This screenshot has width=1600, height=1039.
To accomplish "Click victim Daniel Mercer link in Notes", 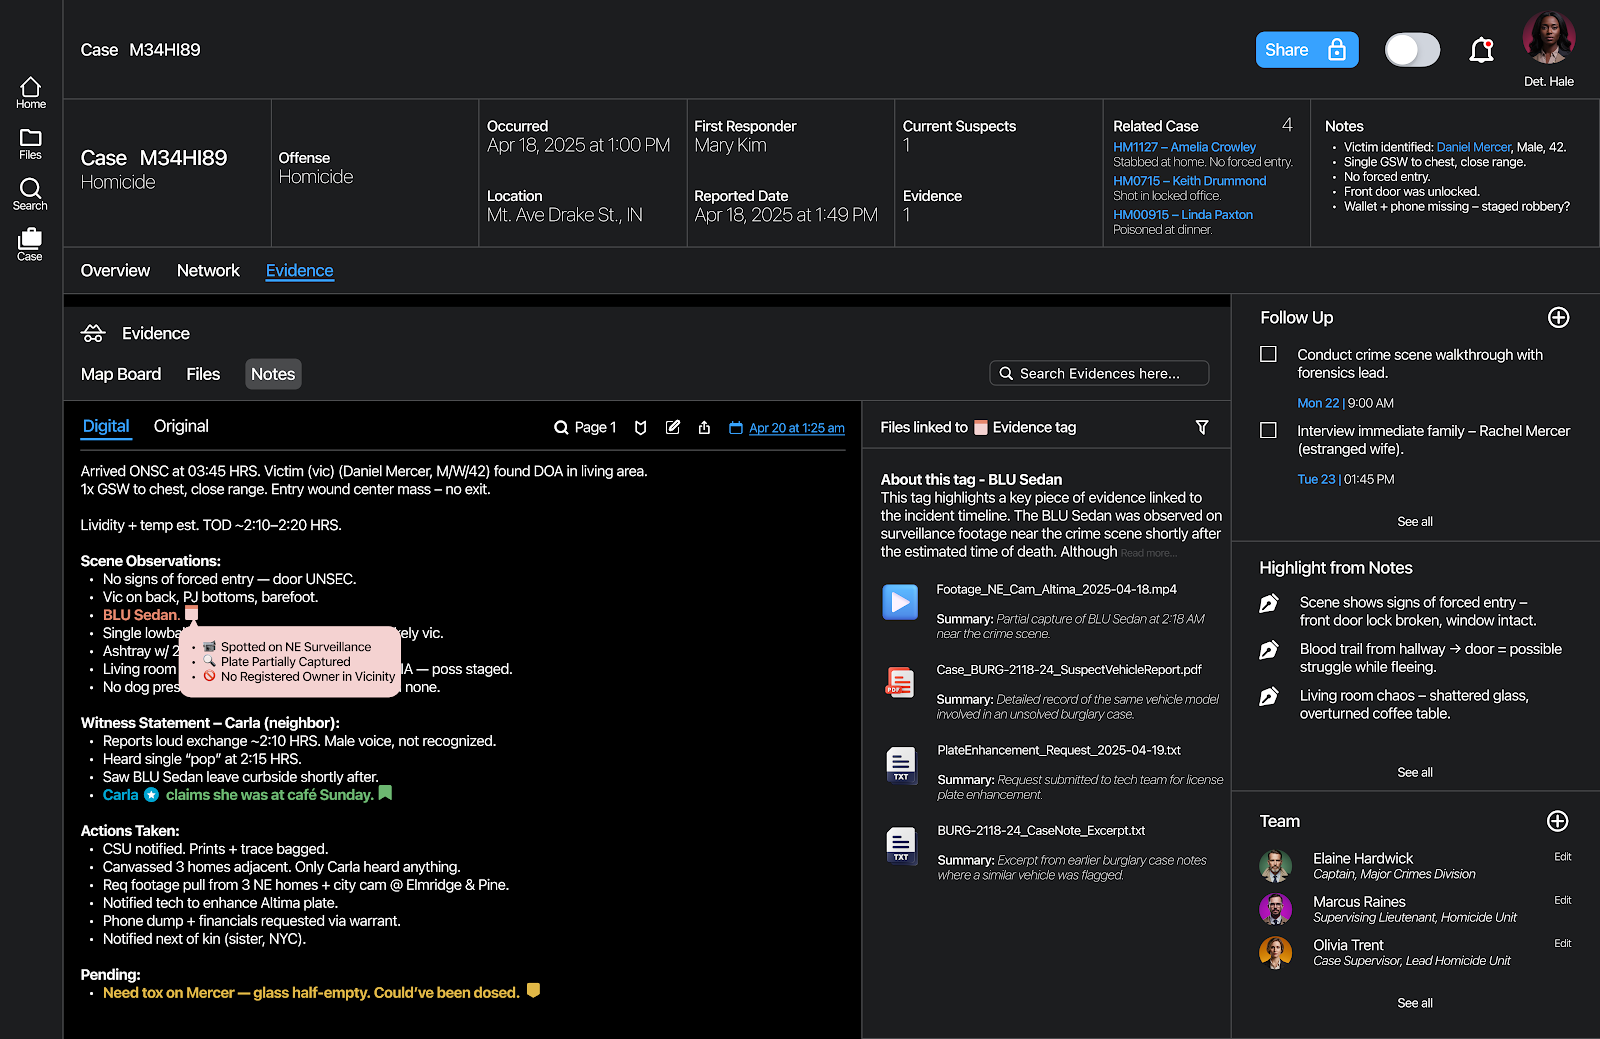I will coord(1473,147).
